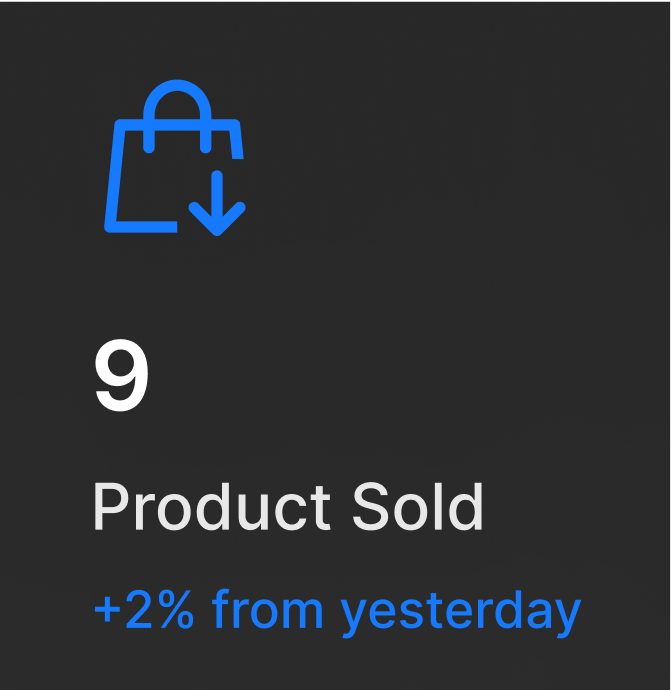Click the "+2% from yesterday" text

point(337,609)
